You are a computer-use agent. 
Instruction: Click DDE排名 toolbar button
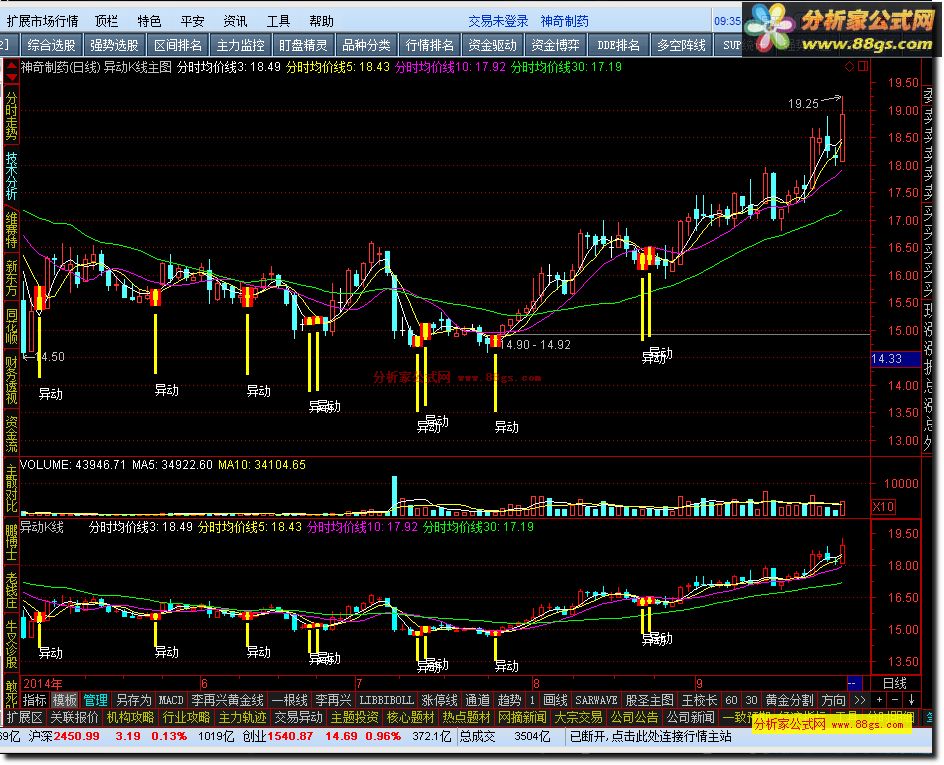point(618,45)
